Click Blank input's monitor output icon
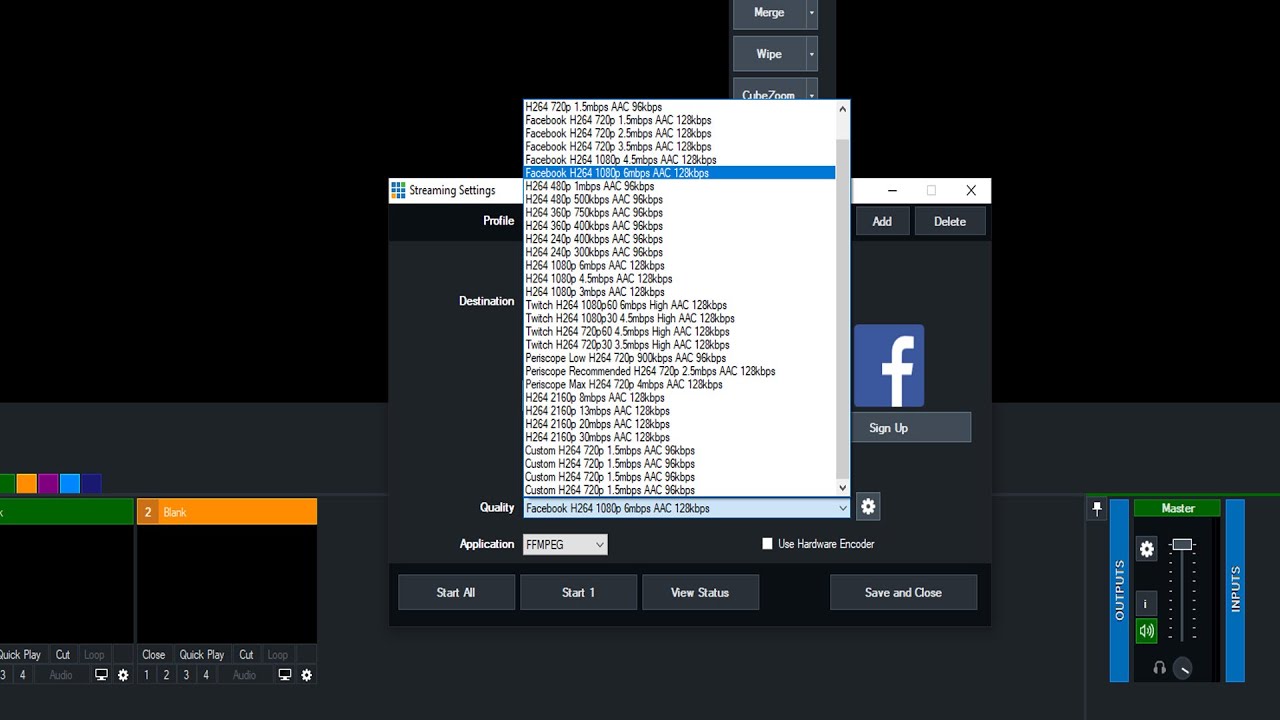 (x=285, y=675)
